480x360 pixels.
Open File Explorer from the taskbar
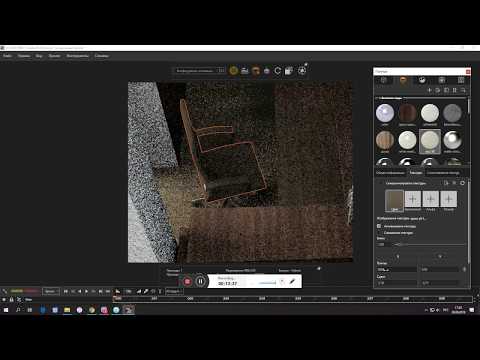click(x=67, y=310)
